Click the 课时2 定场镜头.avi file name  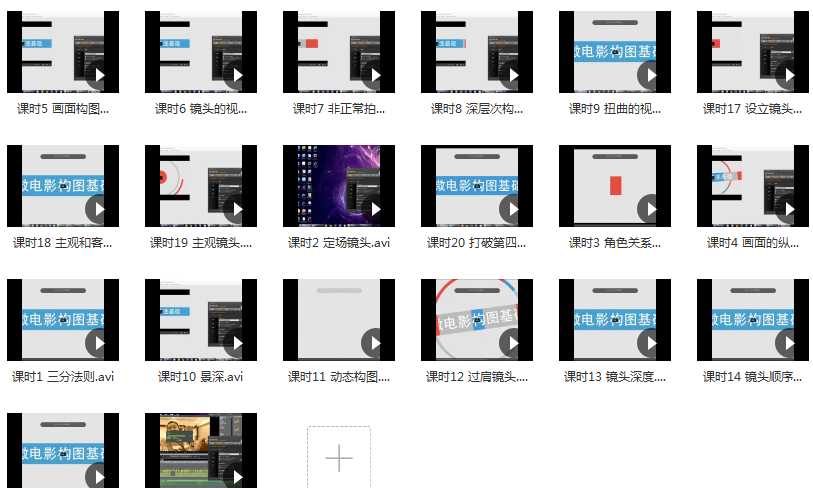[338, 243]
